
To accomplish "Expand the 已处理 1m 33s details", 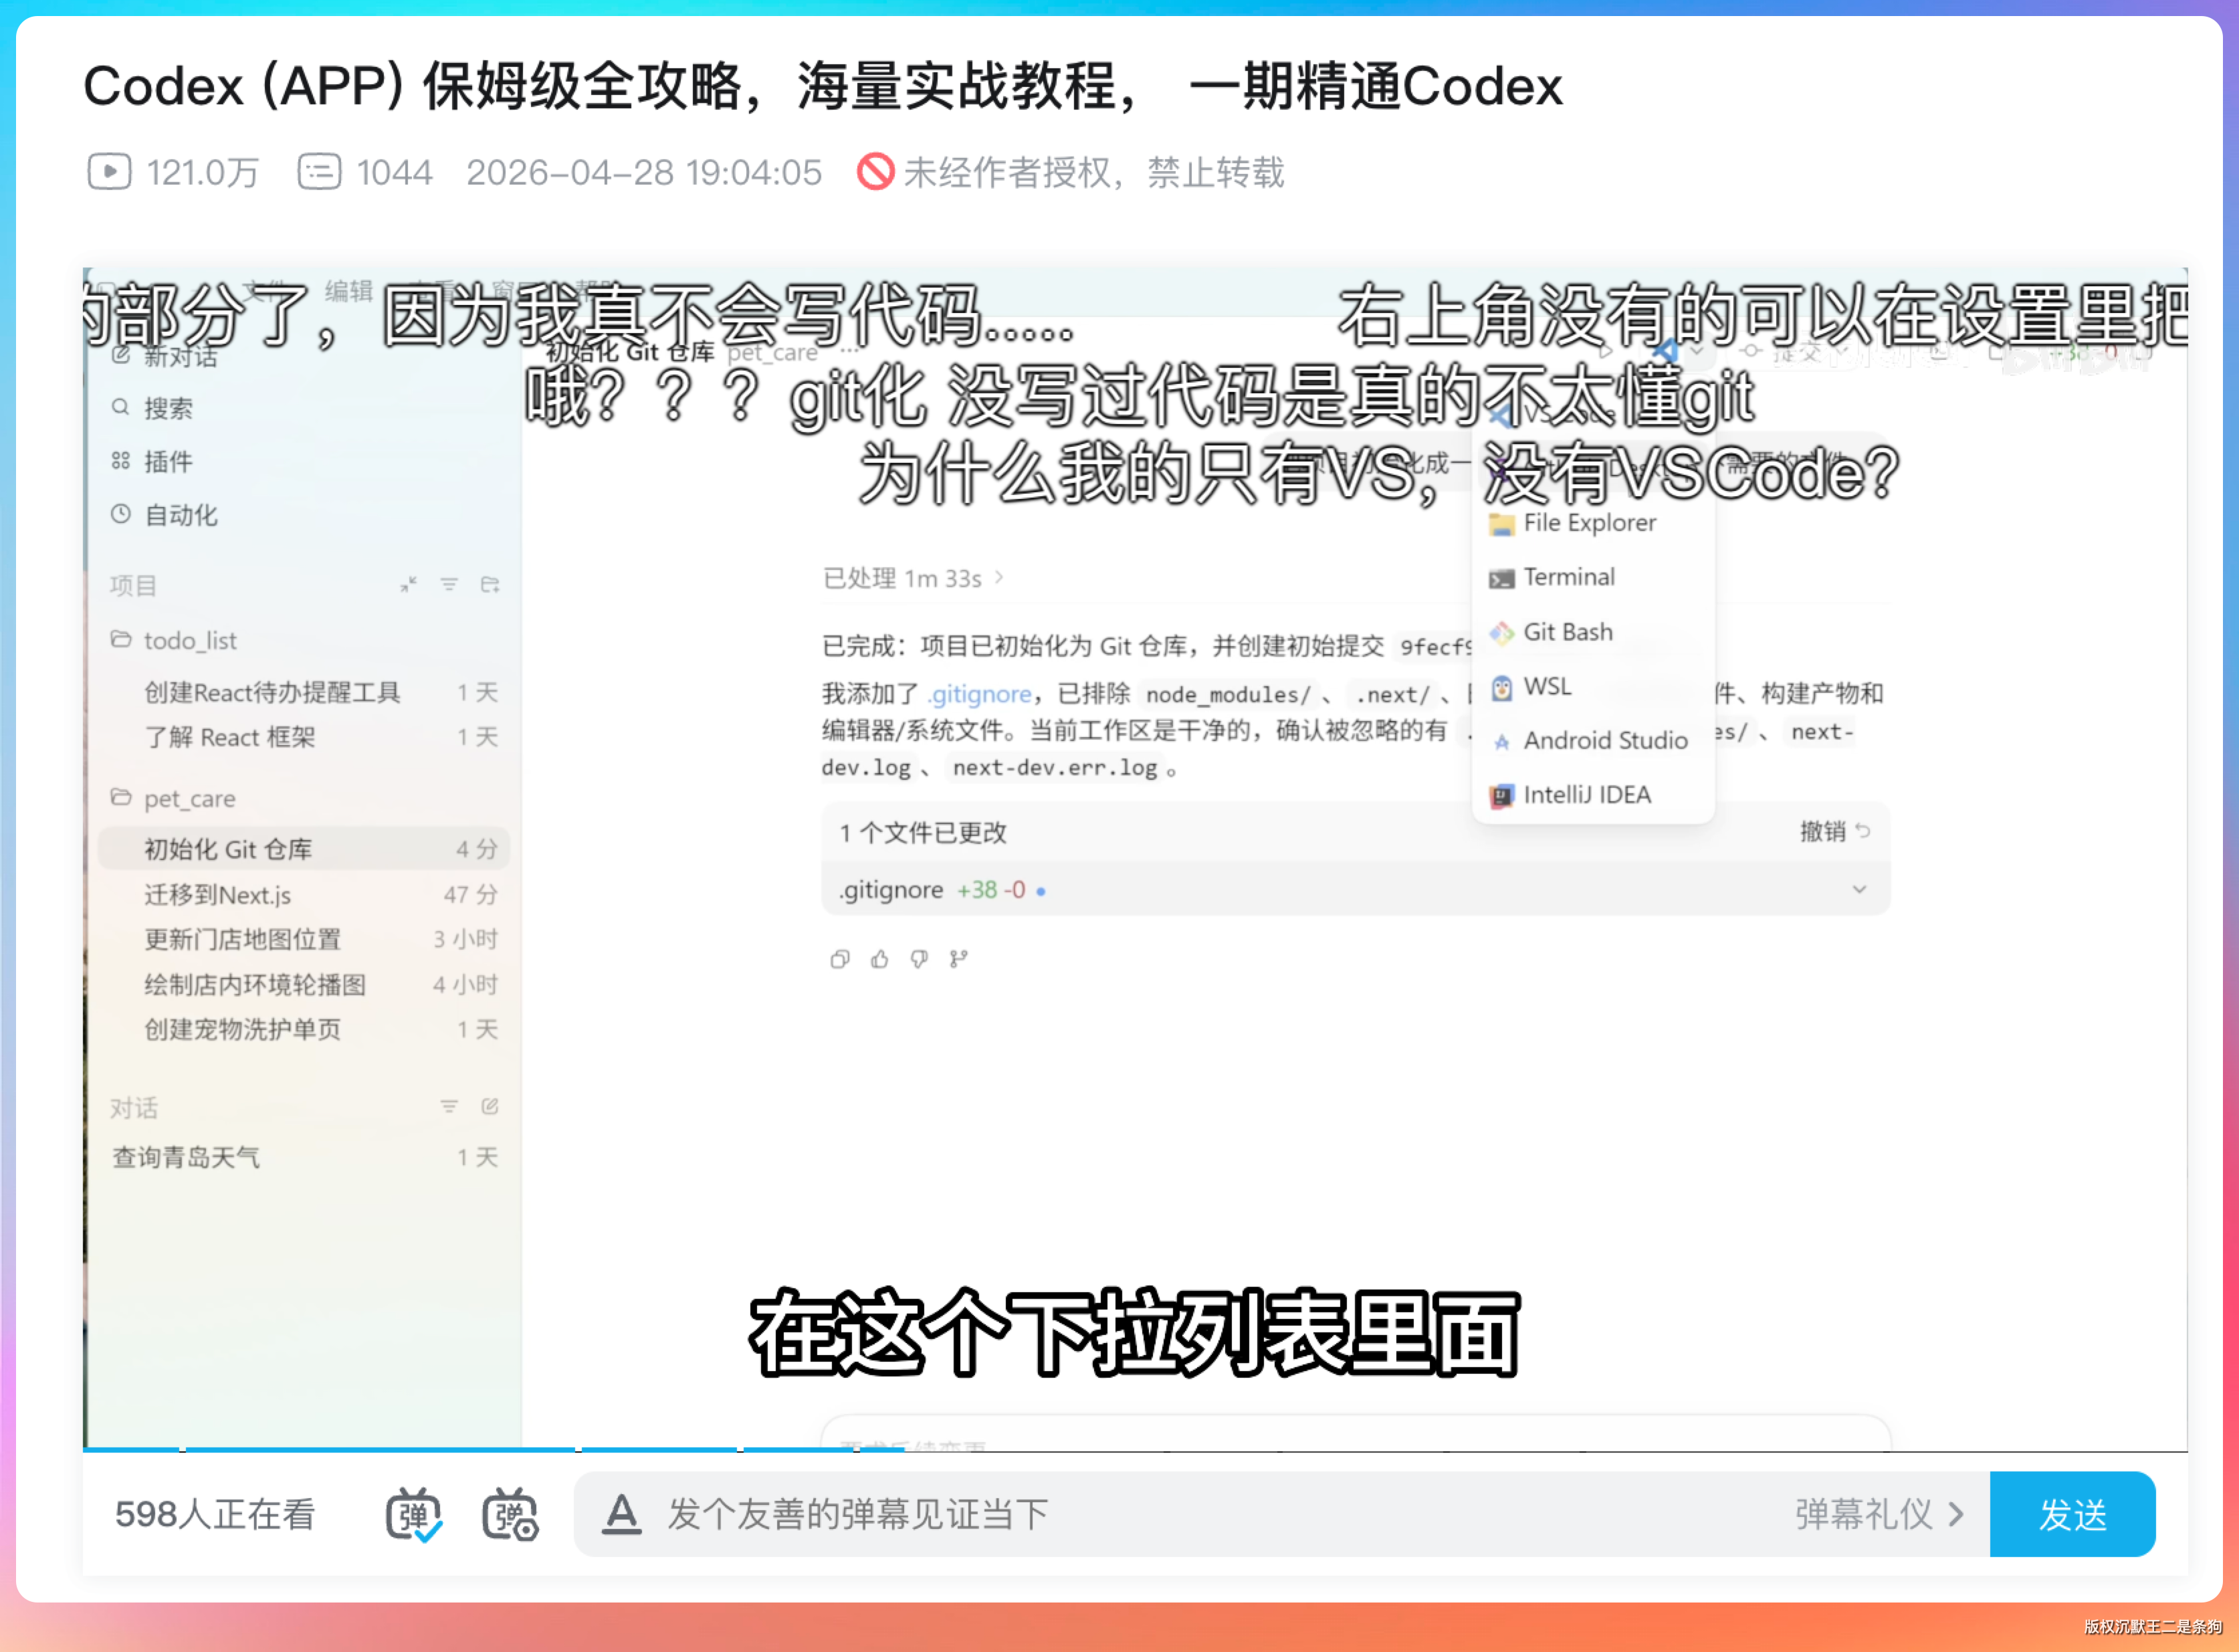I will (x=913, y=578).
